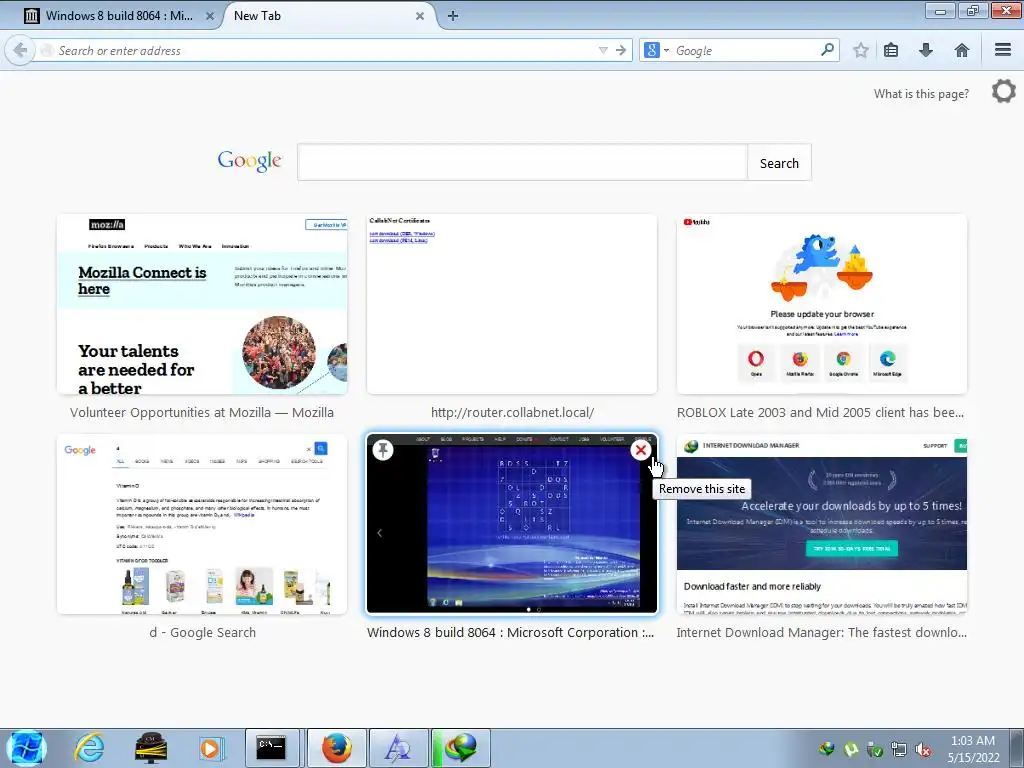Open the search engine selector dropdown

(656, 50)
